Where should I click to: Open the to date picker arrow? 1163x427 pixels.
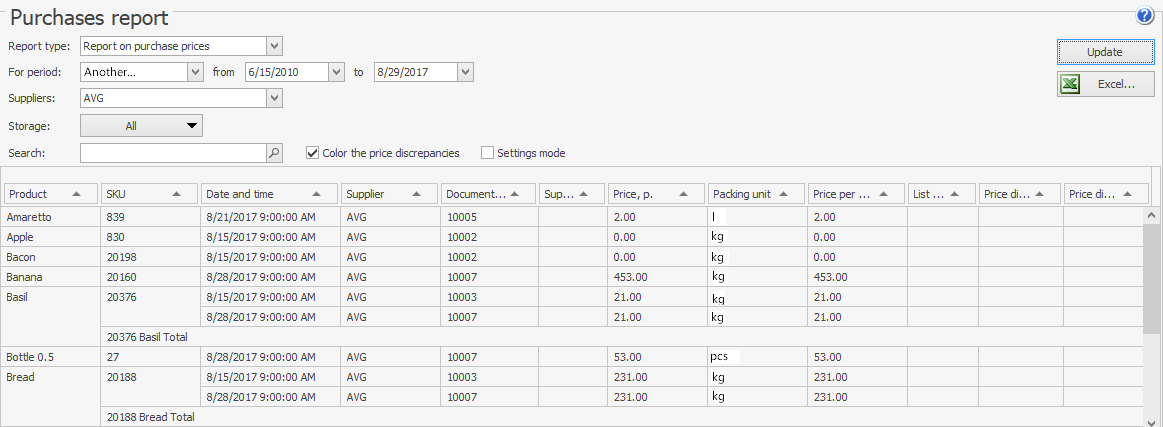point(465,72)
